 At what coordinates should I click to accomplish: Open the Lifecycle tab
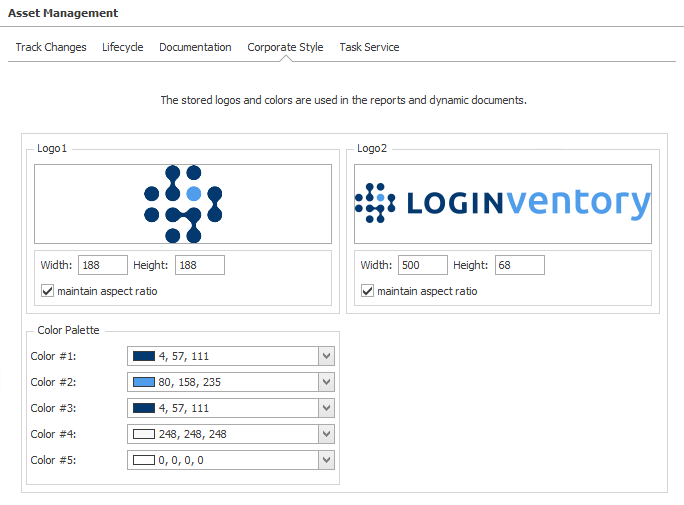pyautogui.click(x=123, y=47)
